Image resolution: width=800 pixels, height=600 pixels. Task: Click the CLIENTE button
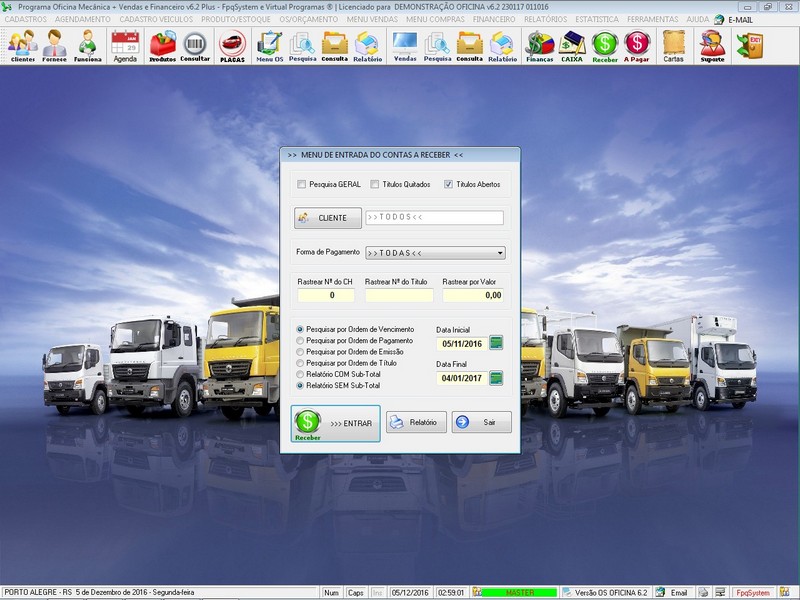point(328,218)
